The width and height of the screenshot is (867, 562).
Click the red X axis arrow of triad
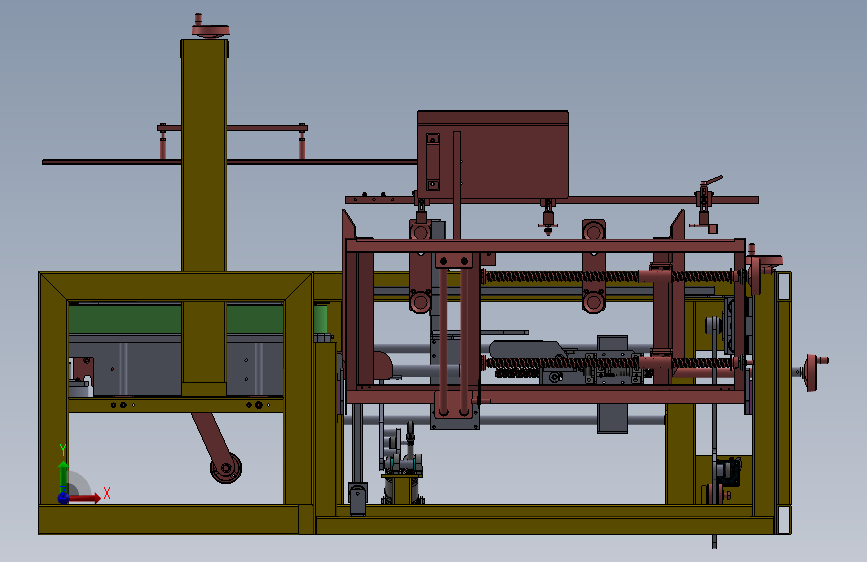tap(85, 498)
